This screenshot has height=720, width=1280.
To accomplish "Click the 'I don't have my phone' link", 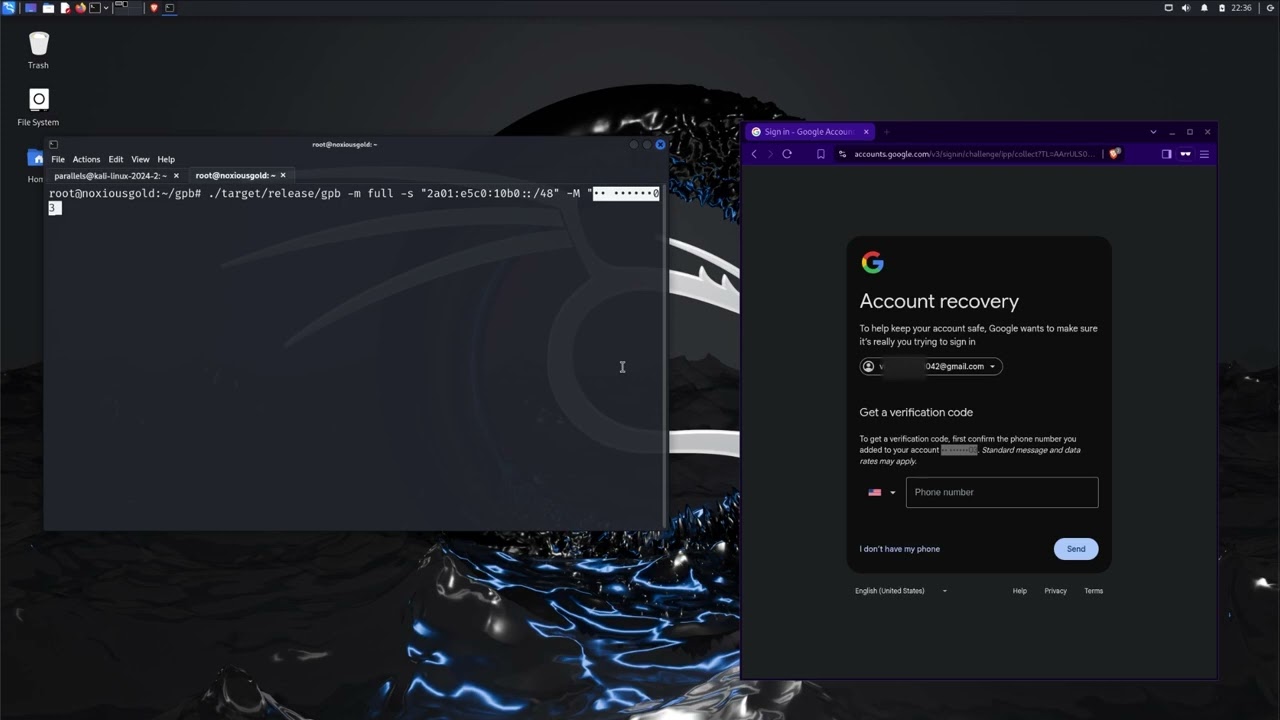I will point(899,548).
